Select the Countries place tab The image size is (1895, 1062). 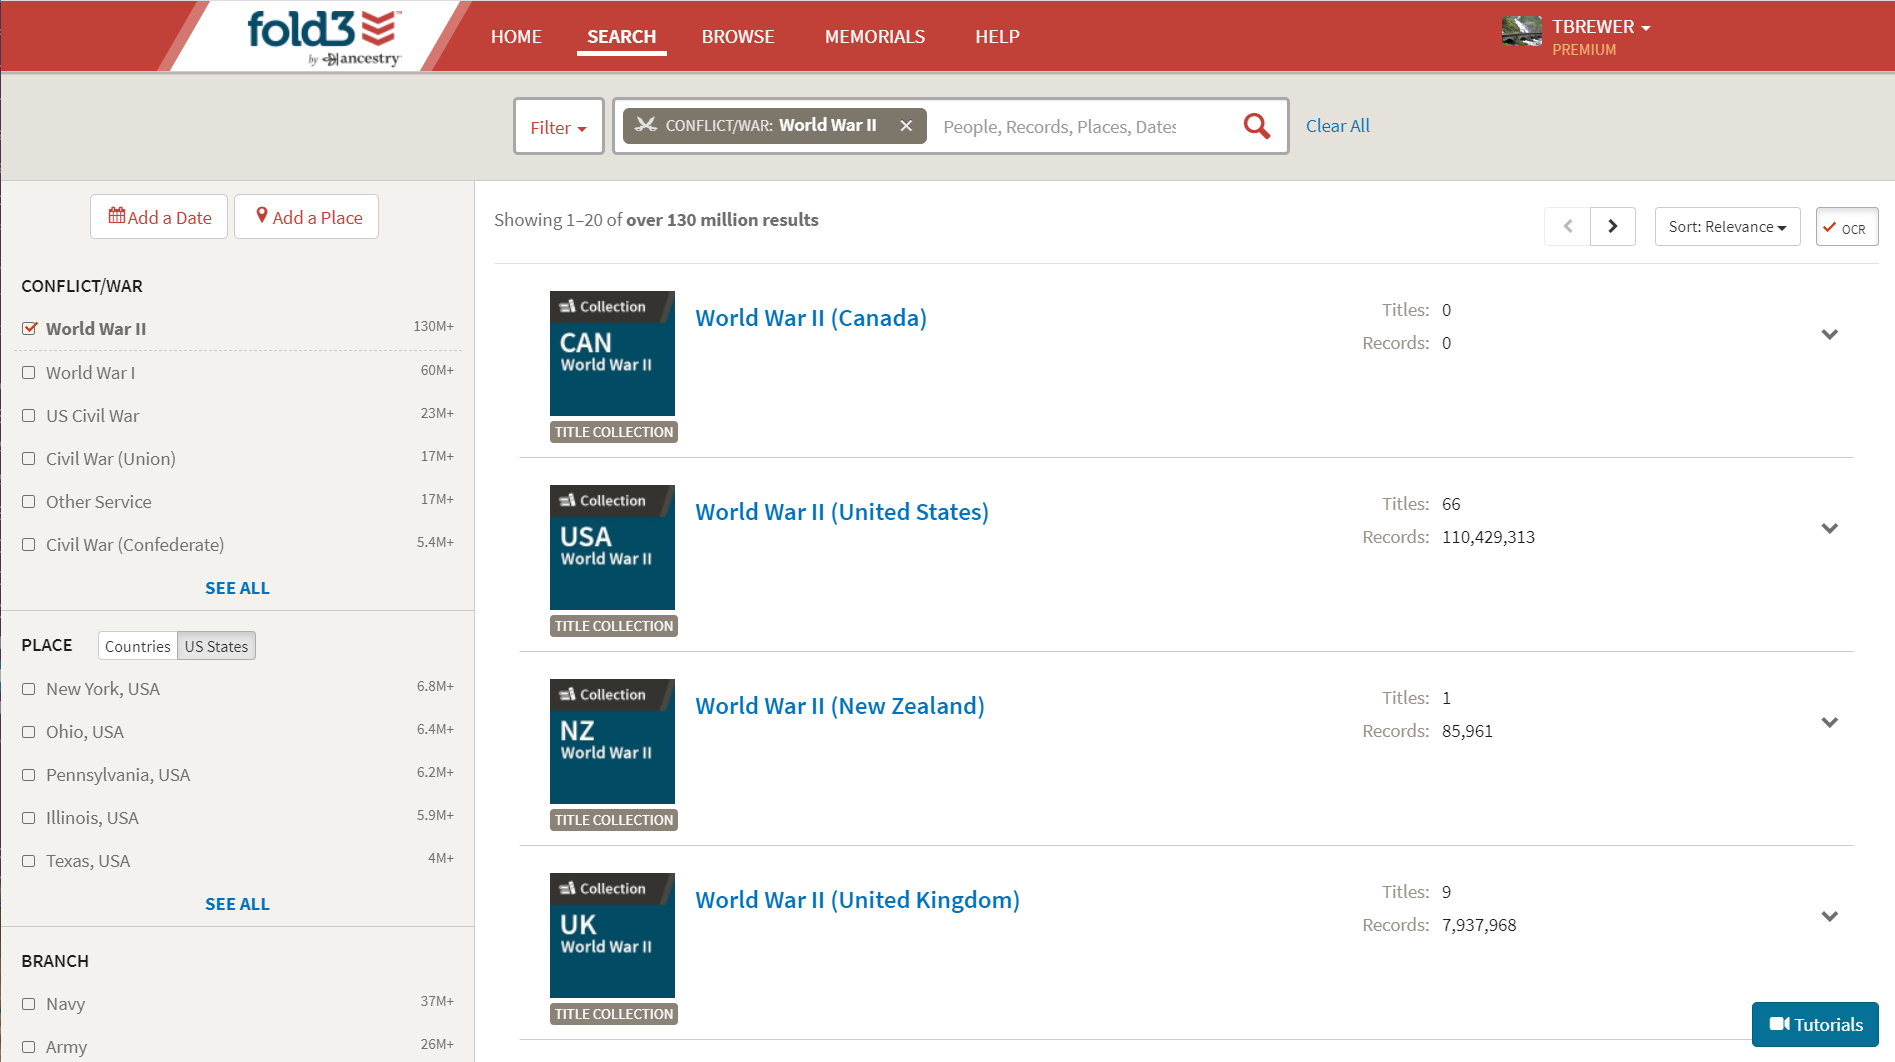point(138,646)
